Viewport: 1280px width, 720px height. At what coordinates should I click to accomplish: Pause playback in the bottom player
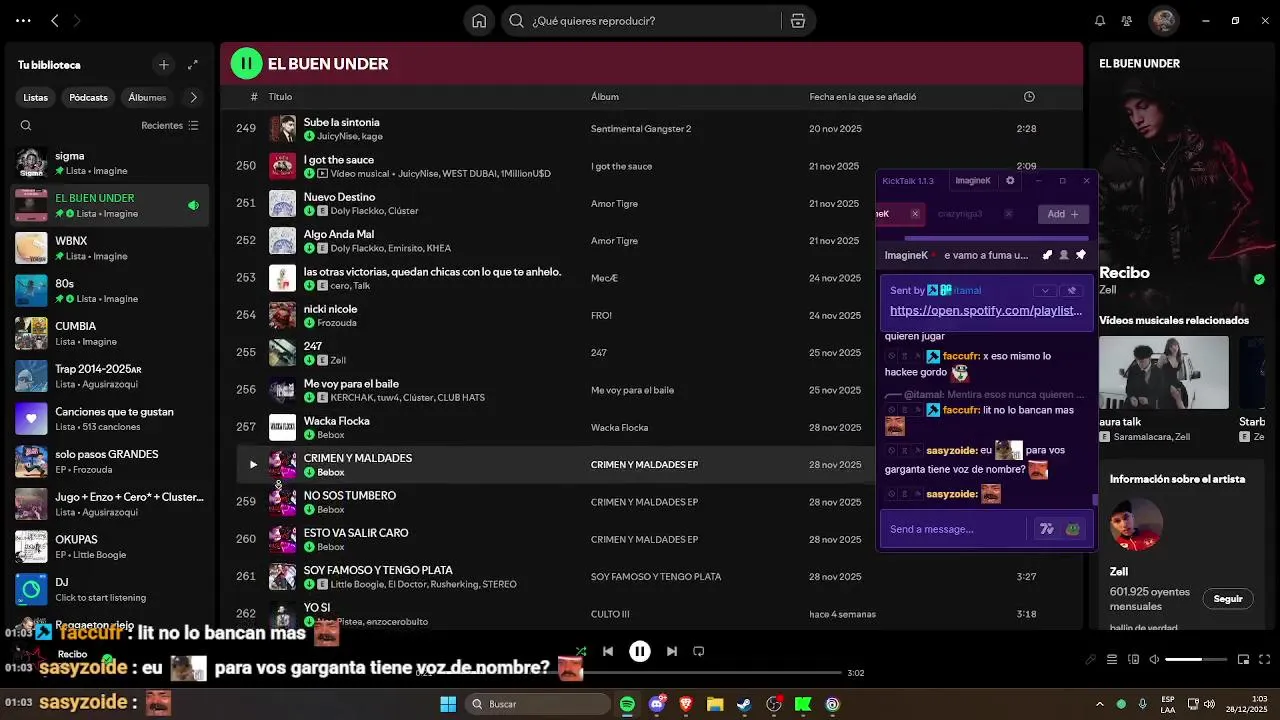tap(640, 652)
